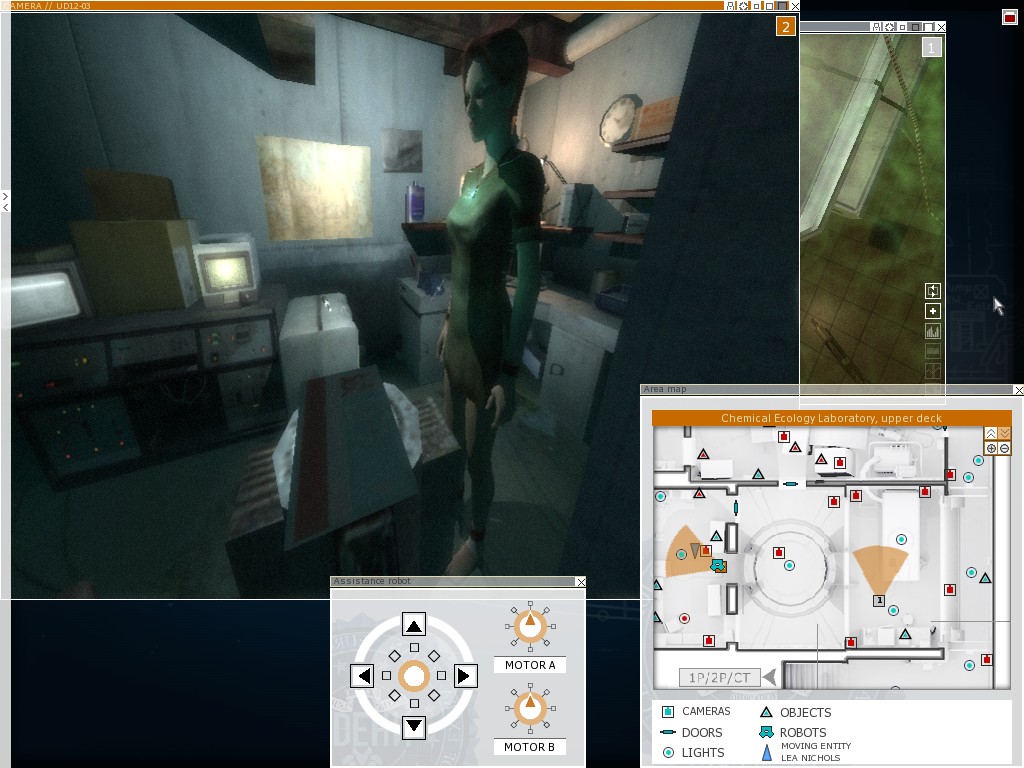Close the Assistance robot panel
This screenshot has height=768, width=1024.
point(581,581)
